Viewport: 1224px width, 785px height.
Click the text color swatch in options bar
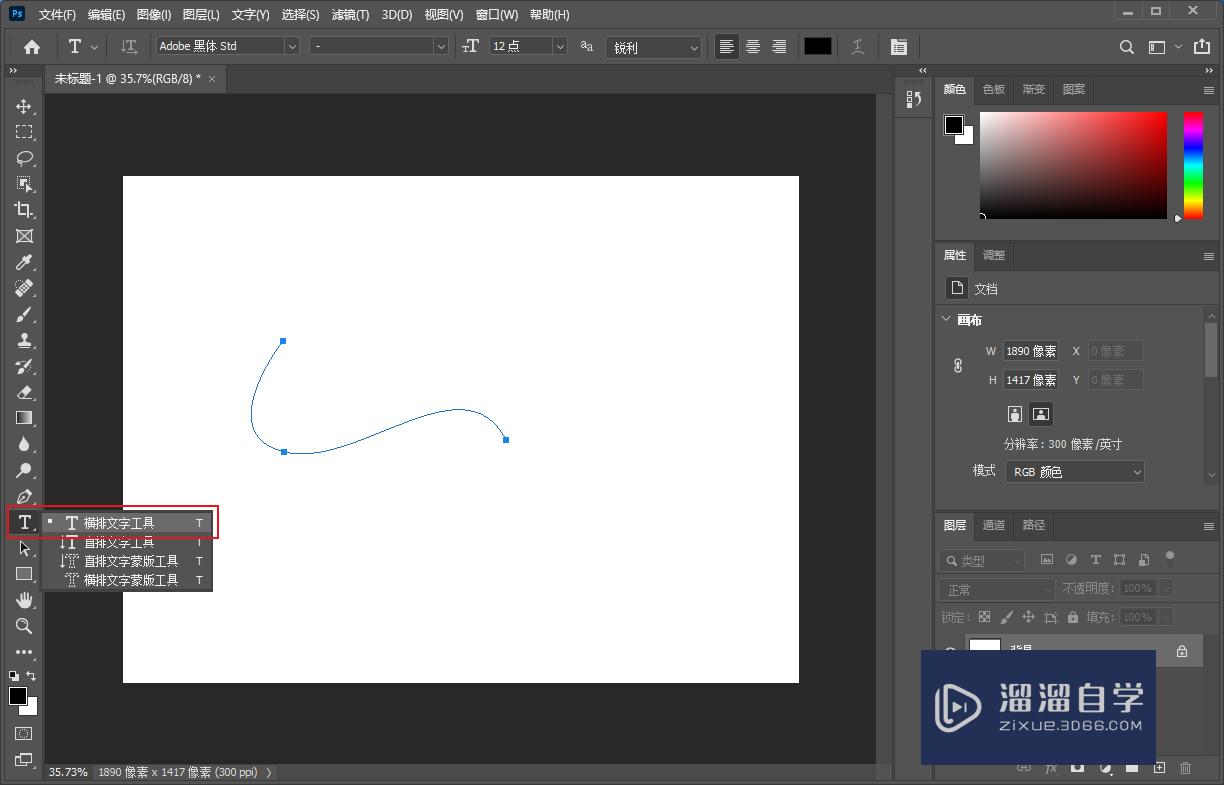tap(818, 46)
